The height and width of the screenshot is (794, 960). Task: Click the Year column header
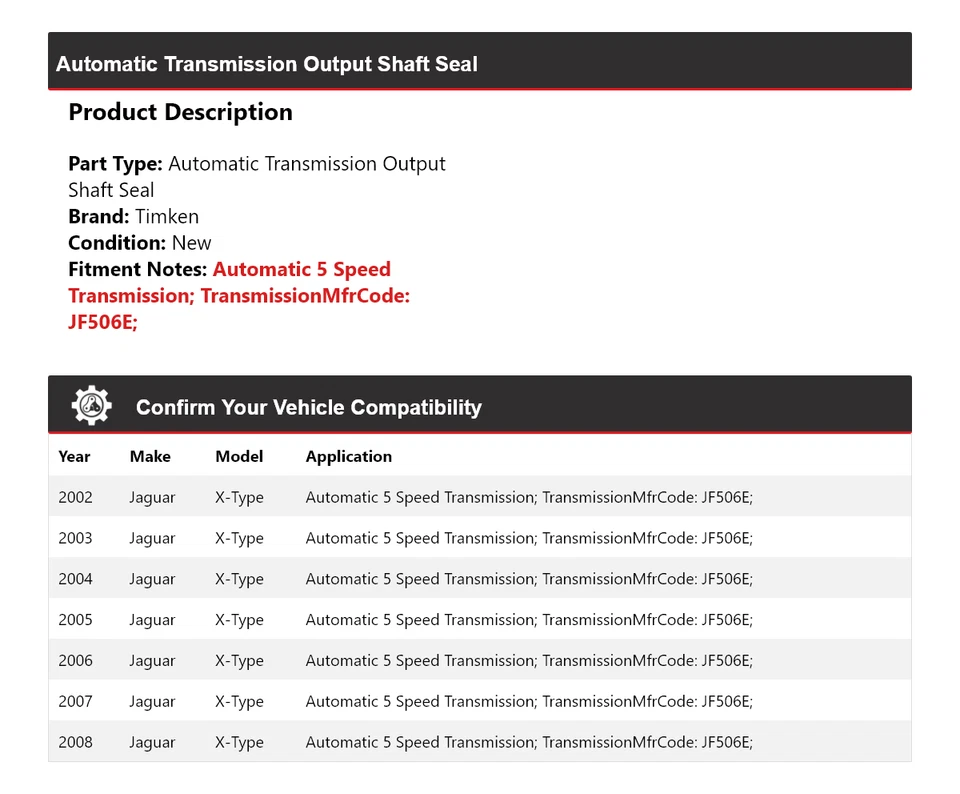pyautogui.click(x=74, y=456)
